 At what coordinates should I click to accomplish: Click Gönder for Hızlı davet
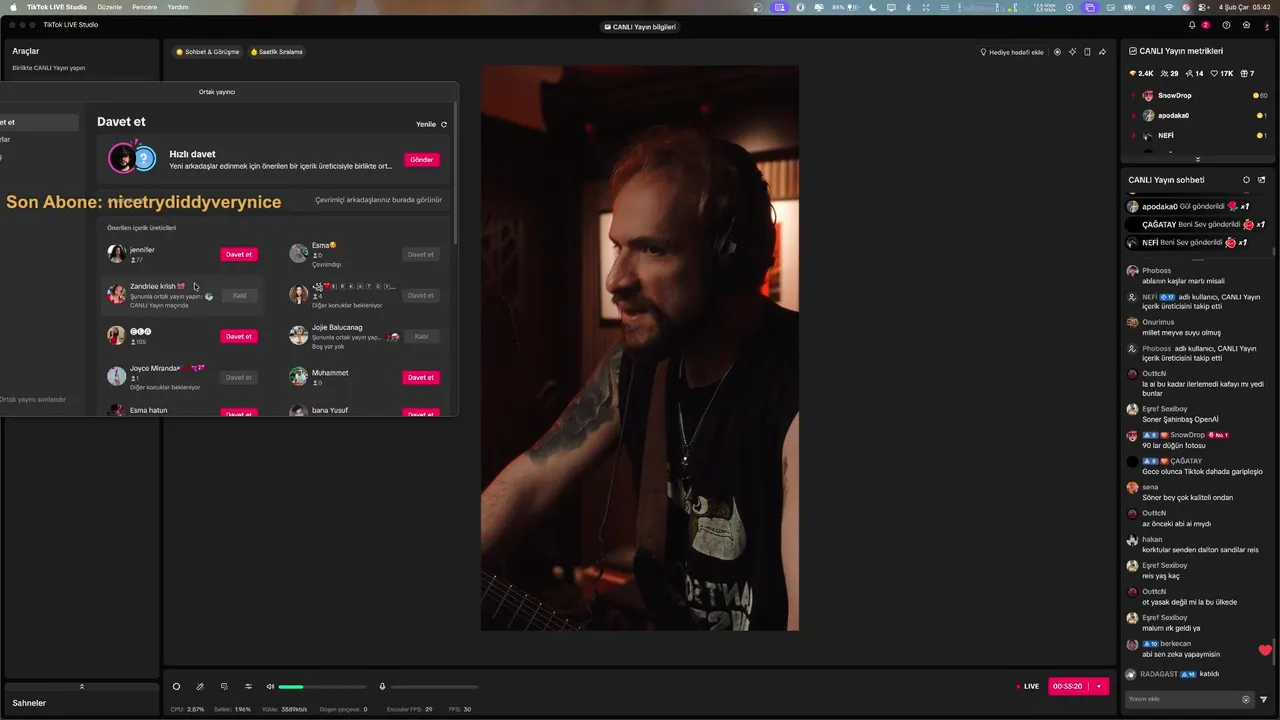422,159
